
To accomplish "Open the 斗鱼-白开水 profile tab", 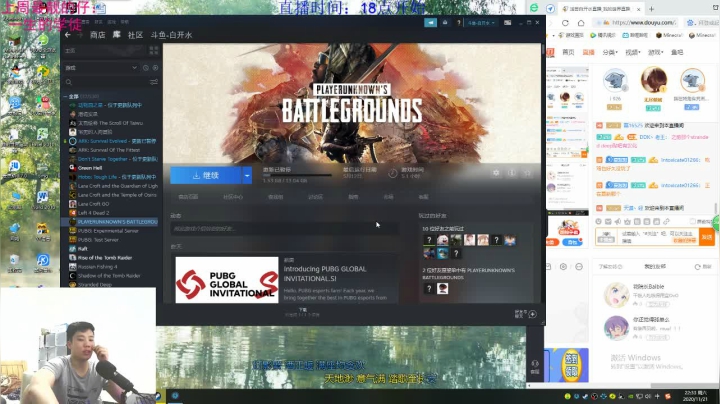I will click(x=171, y=35).
